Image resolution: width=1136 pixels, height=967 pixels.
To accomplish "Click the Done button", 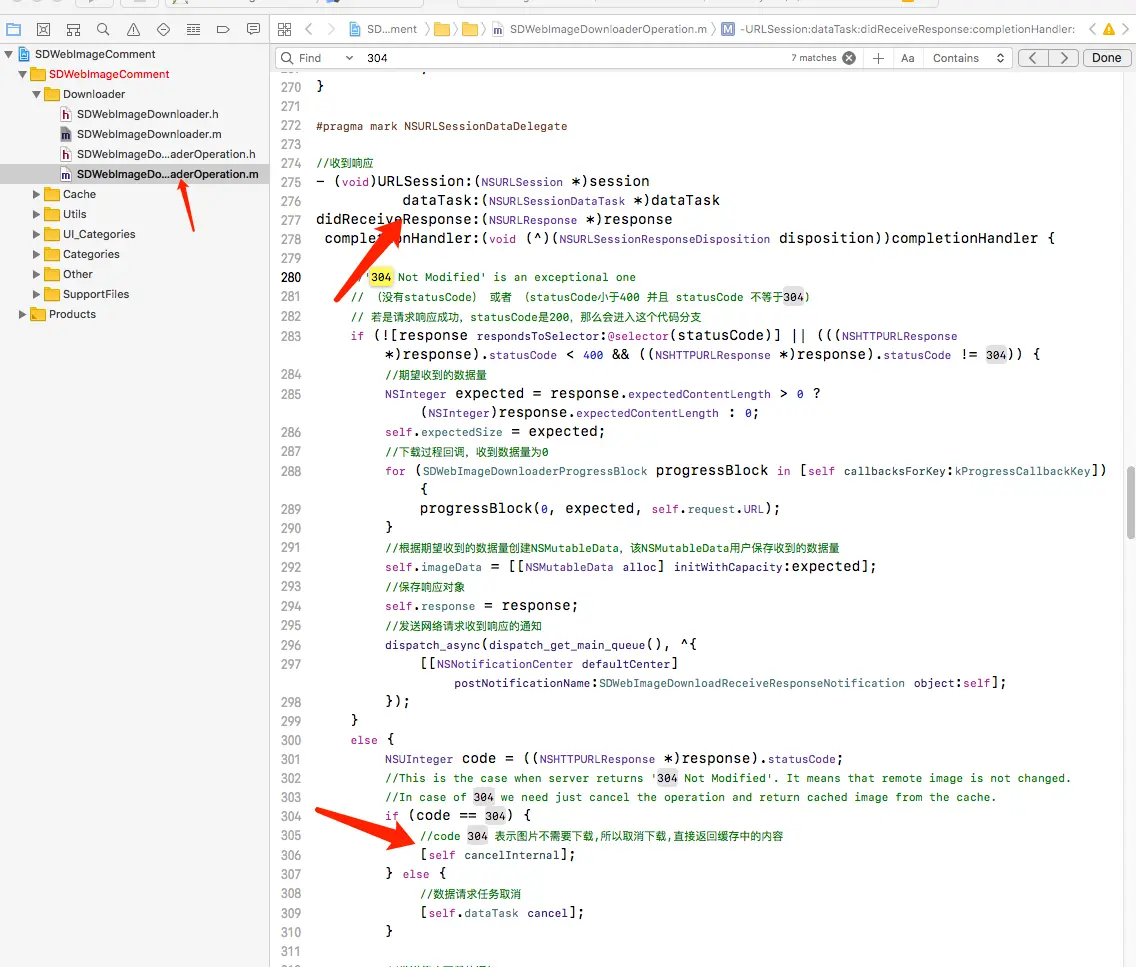I will point(1106,58).
